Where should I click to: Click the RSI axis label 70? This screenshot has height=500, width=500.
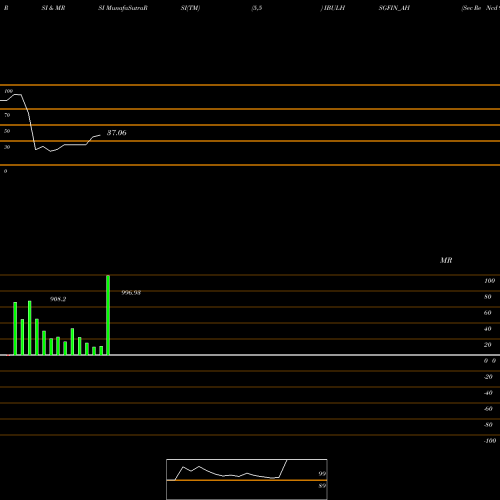[7, 115]
